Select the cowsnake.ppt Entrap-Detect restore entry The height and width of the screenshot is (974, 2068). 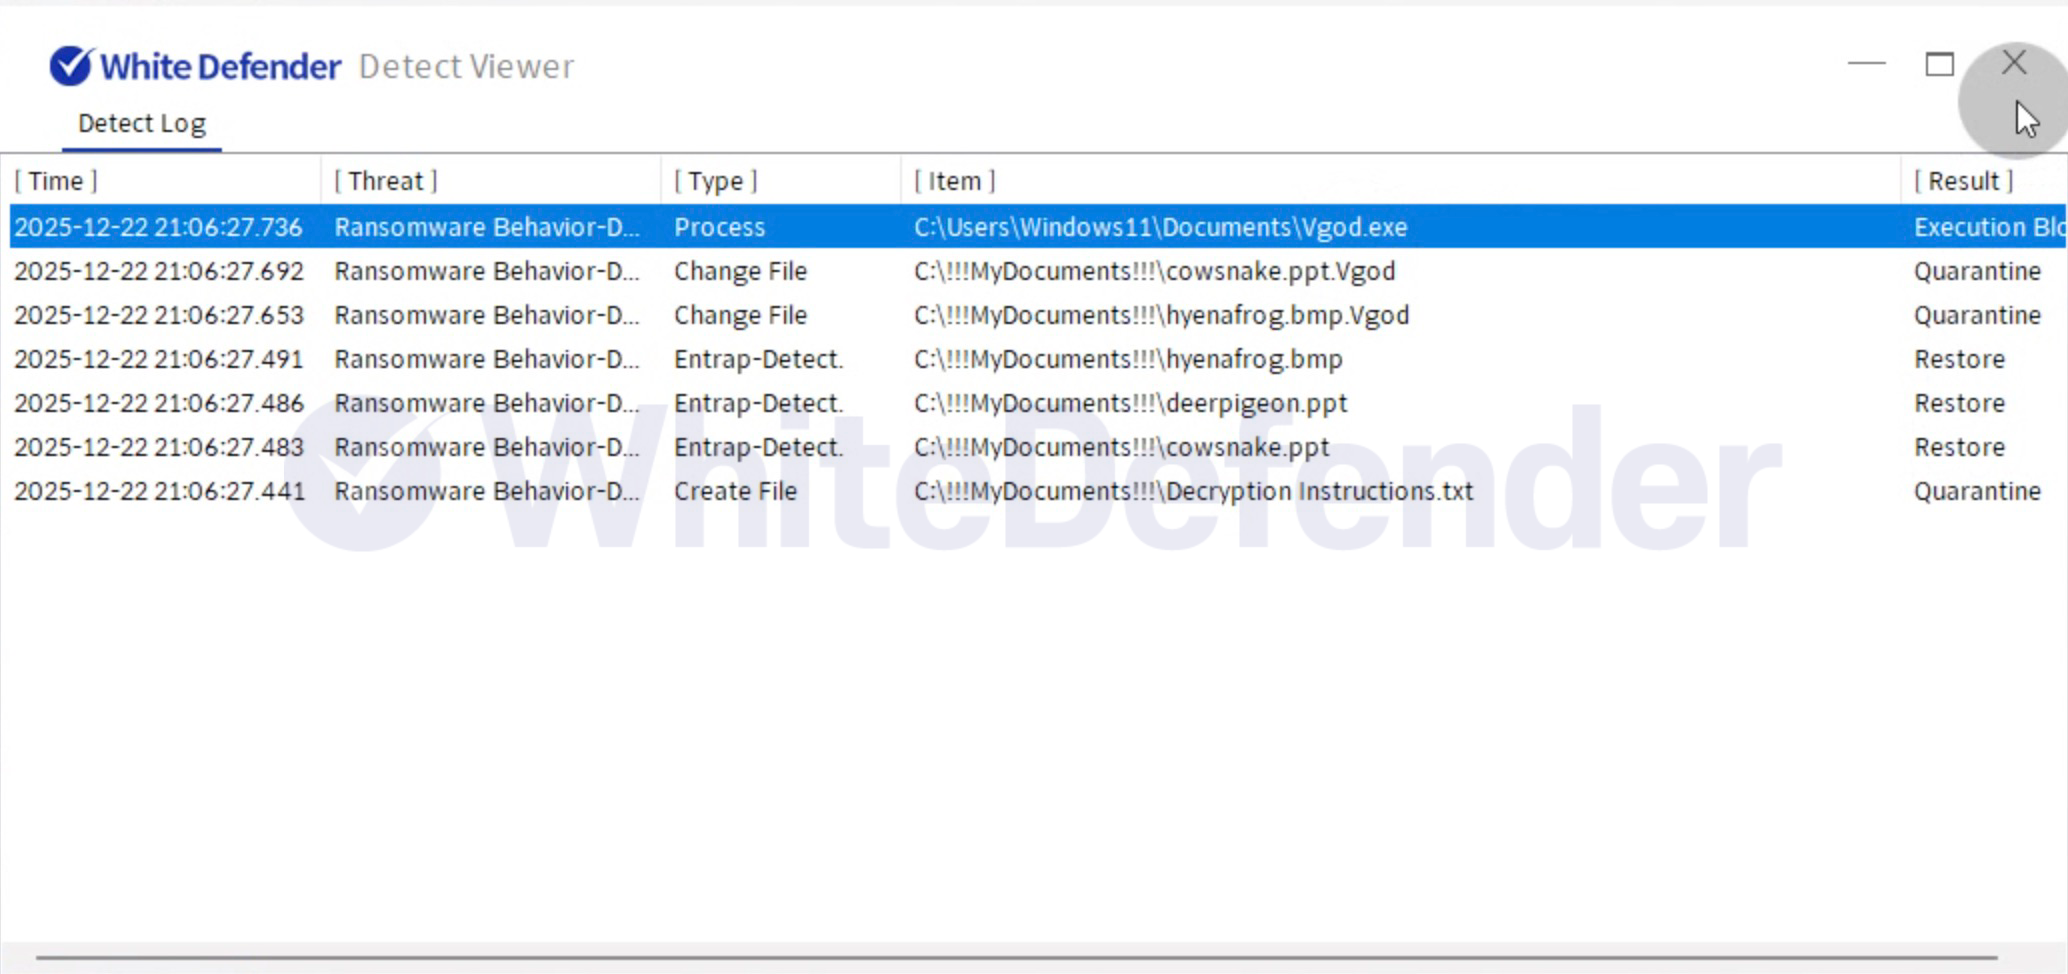coord(1121,447)
